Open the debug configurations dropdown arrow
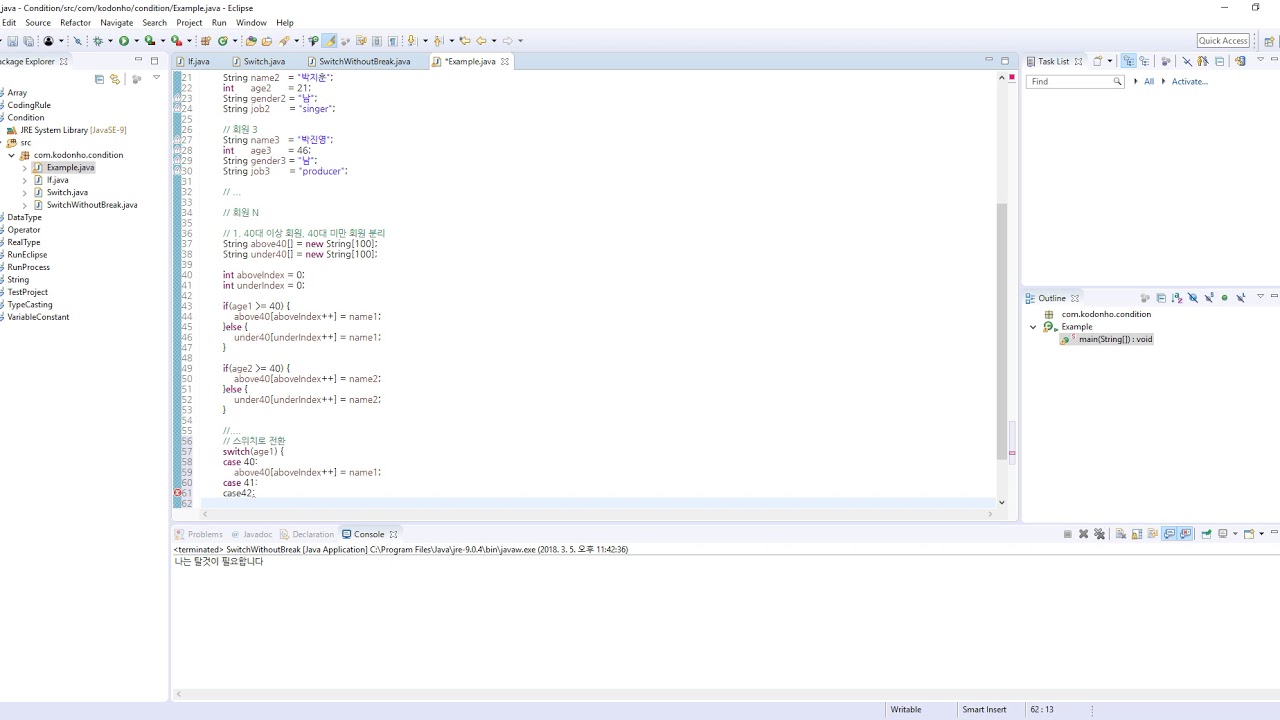The width and height of the screenshot is (1280, 720). pyautogui.click(x=110, y=41)
